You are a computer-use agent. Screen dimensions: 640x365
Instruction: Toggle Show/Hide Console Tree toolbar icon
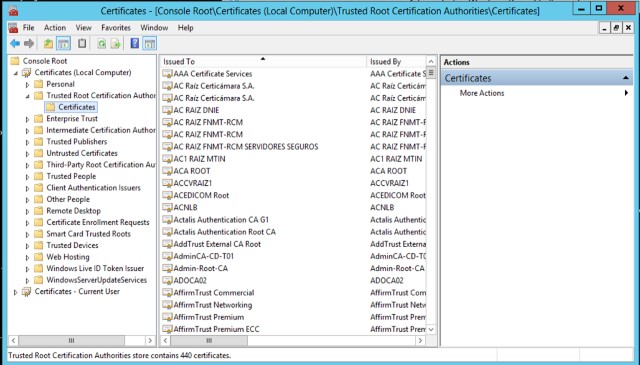tap(63, 43)
